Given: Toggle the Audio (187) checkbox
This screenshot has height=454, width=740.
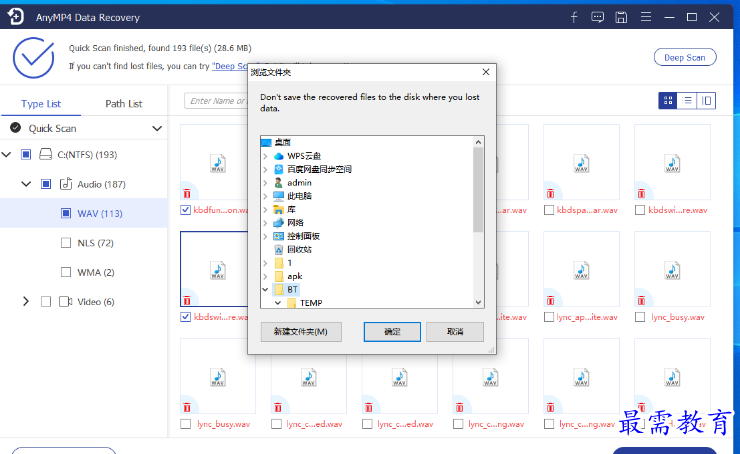Looking at the screenshot, I should coord(46,184).
